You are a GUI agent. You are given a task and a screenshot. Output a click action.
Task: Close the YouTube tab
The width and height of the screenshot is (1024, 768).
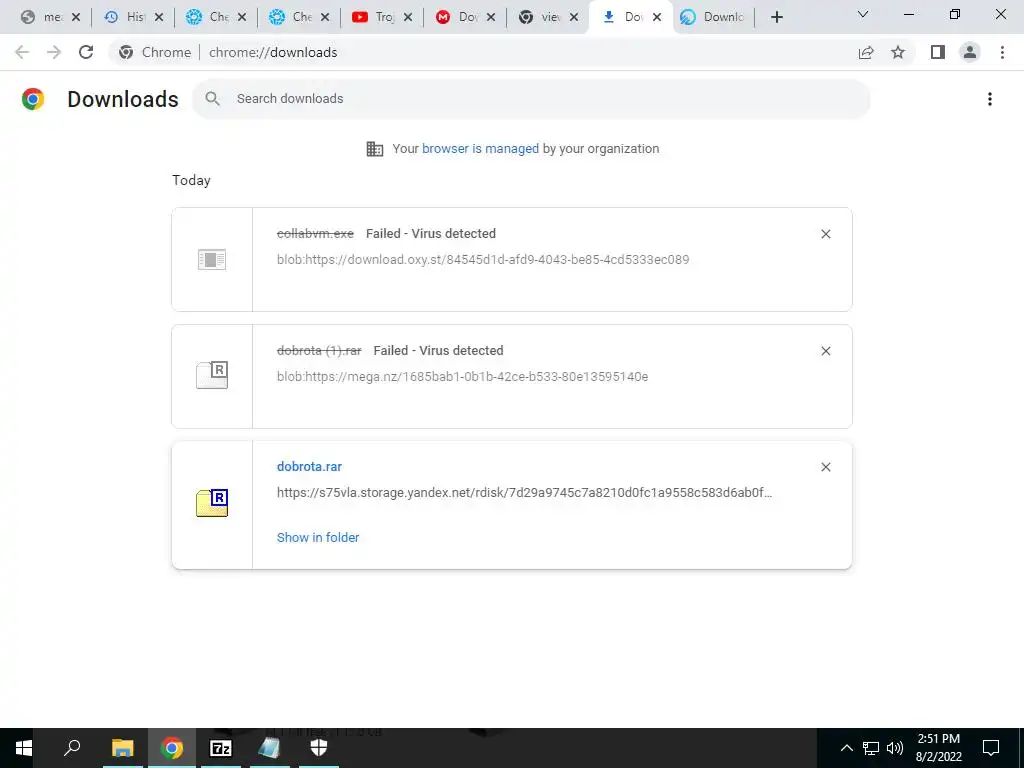coord(408,17)
